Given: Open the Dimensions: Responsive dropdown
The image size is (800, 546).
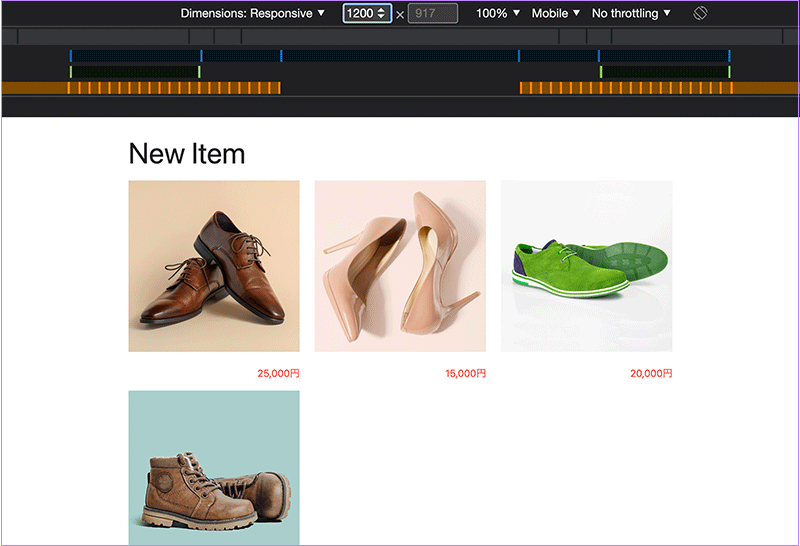Looking at the screenshot, I should pyautogui.click(x=253, y=13).
